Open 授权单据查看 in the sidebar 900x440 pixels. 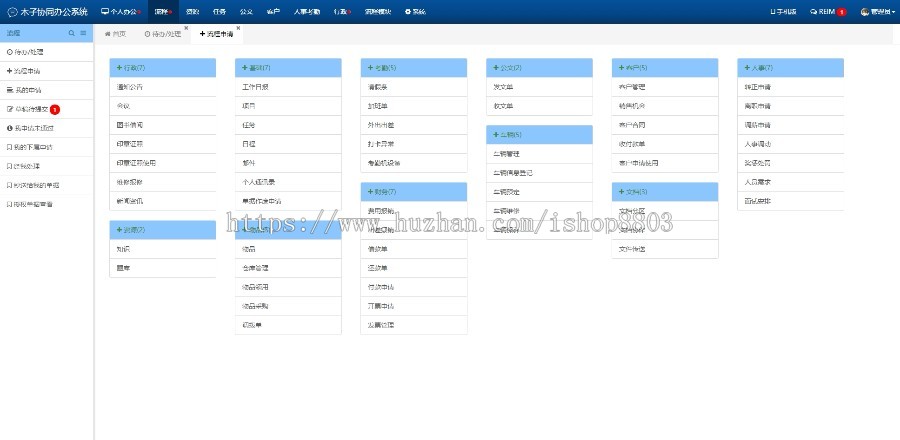[46, 204]
